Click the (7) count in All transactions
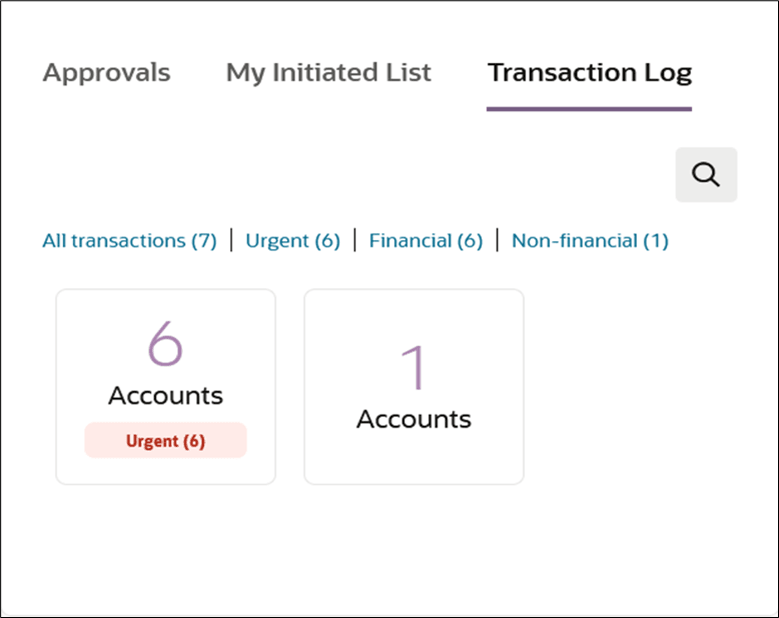This screenshot has height=618, width=779. [x=203, y=241]
